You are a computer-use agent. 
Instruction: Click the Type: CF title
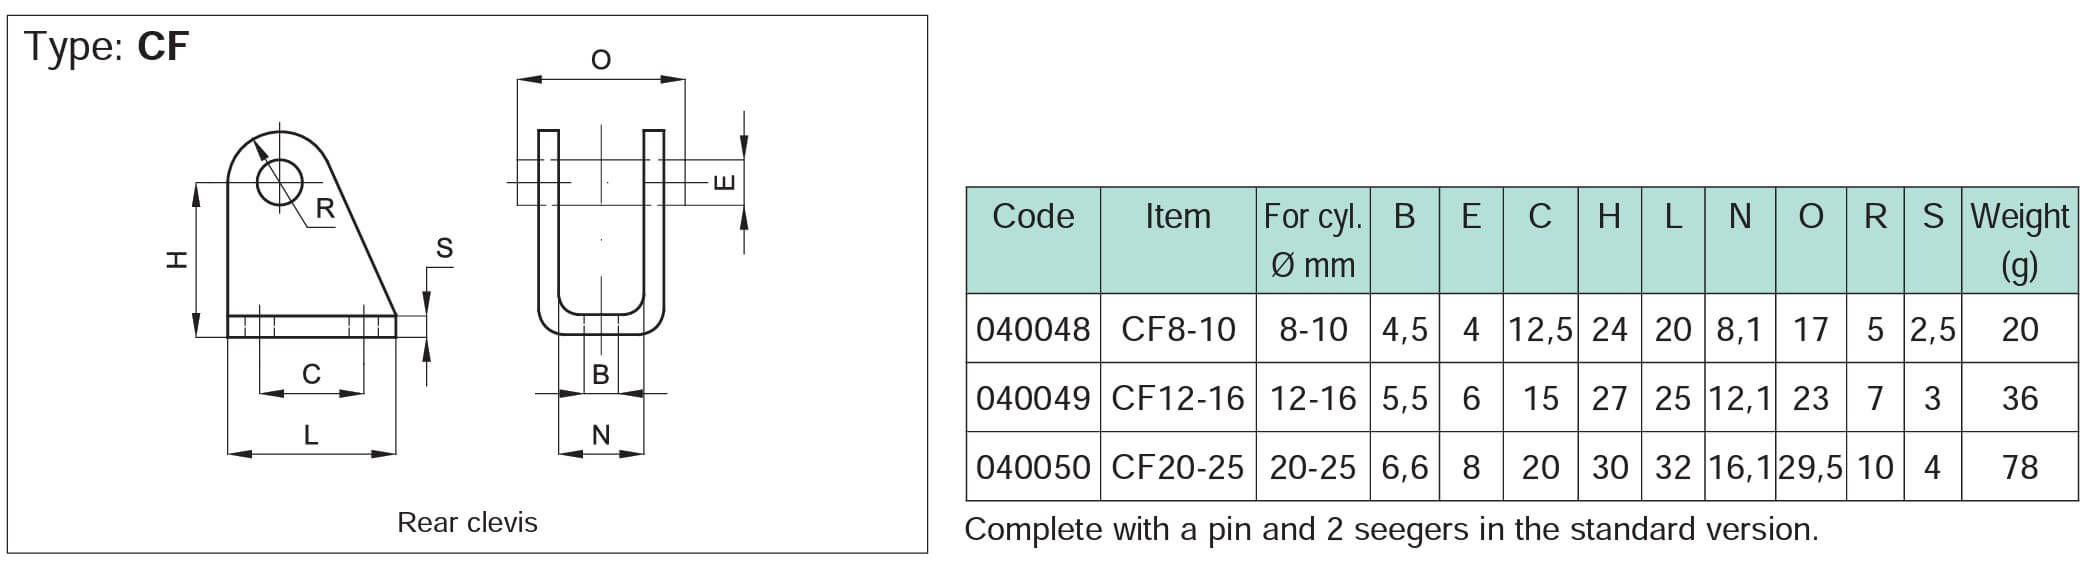(106, 47)
